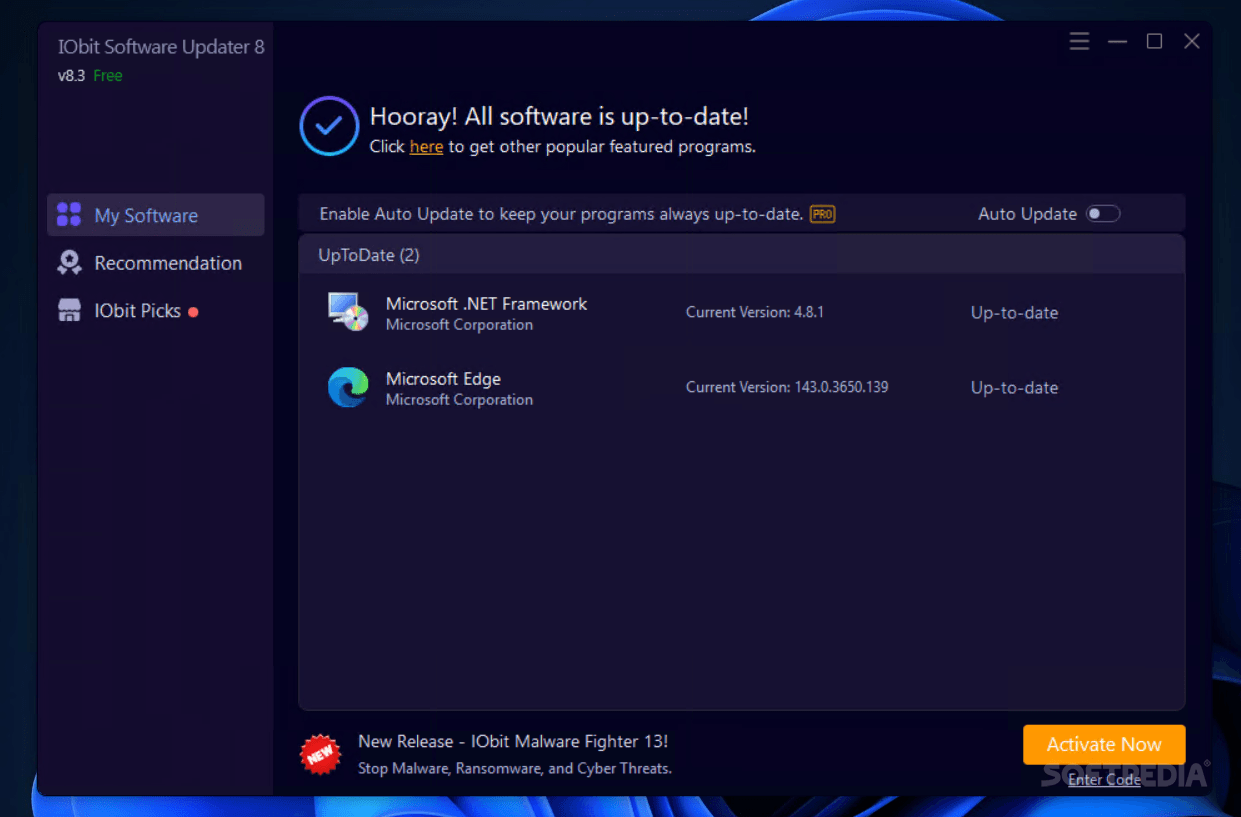Follow the 'here' link for featured programs
1241x817 pixels.
point(426,147)
